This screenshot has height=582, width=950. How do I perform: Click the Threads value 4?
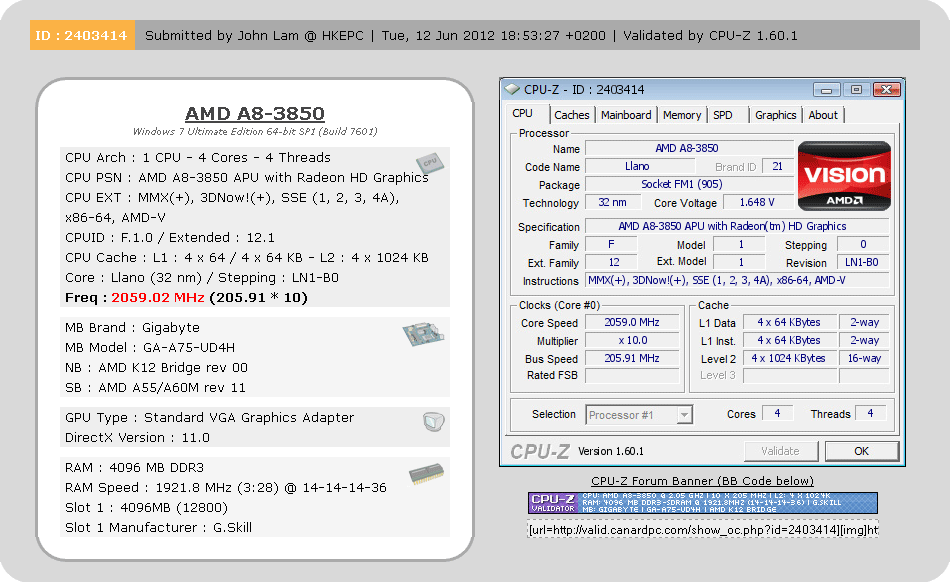[870, 414]
